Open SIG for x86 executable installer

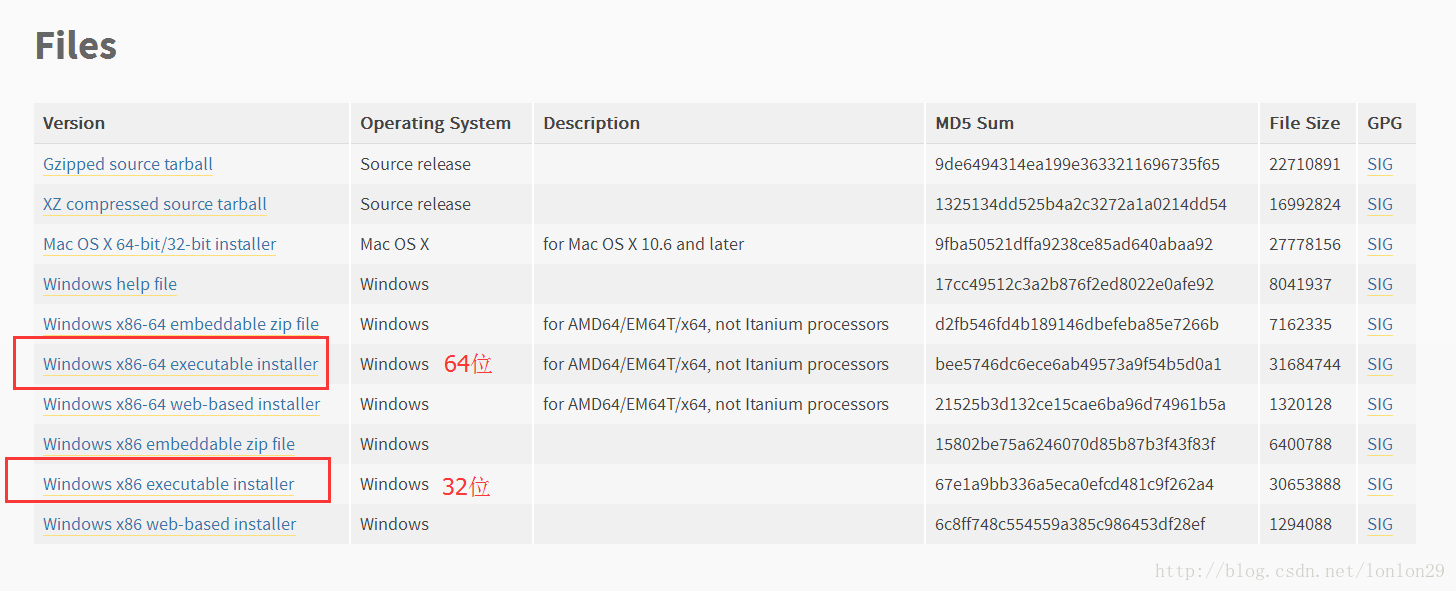pos(1380,484)
